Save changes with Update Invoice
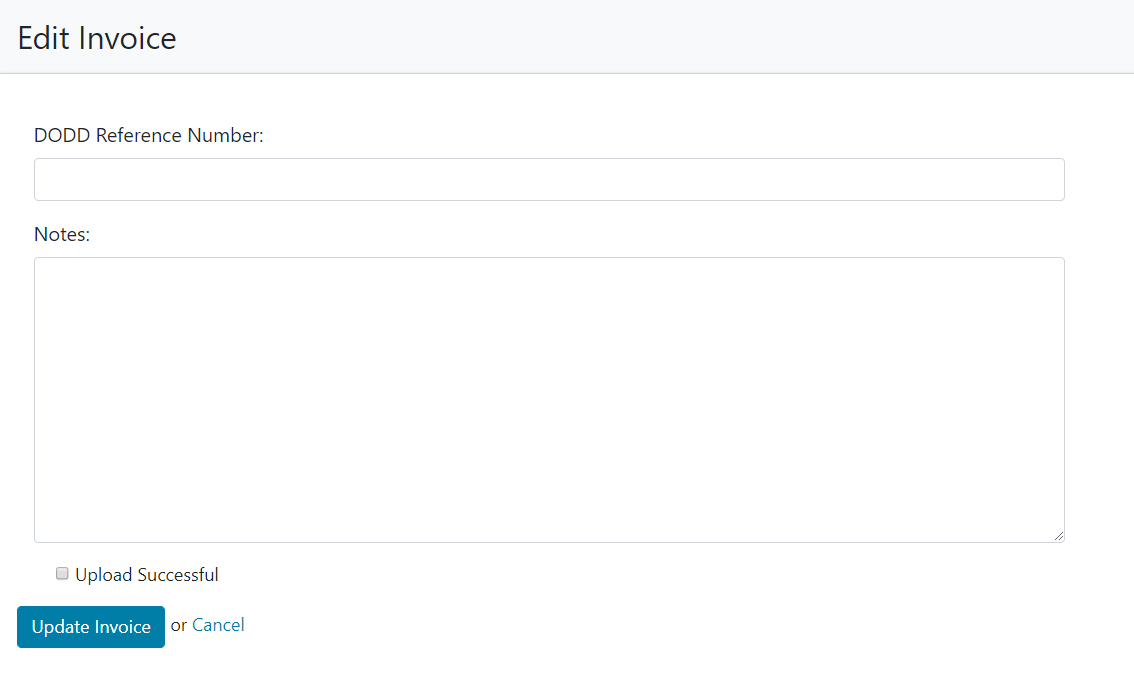Image resolution: width=1134 pixels, height=684 pixels. click(x=91, y=627)
